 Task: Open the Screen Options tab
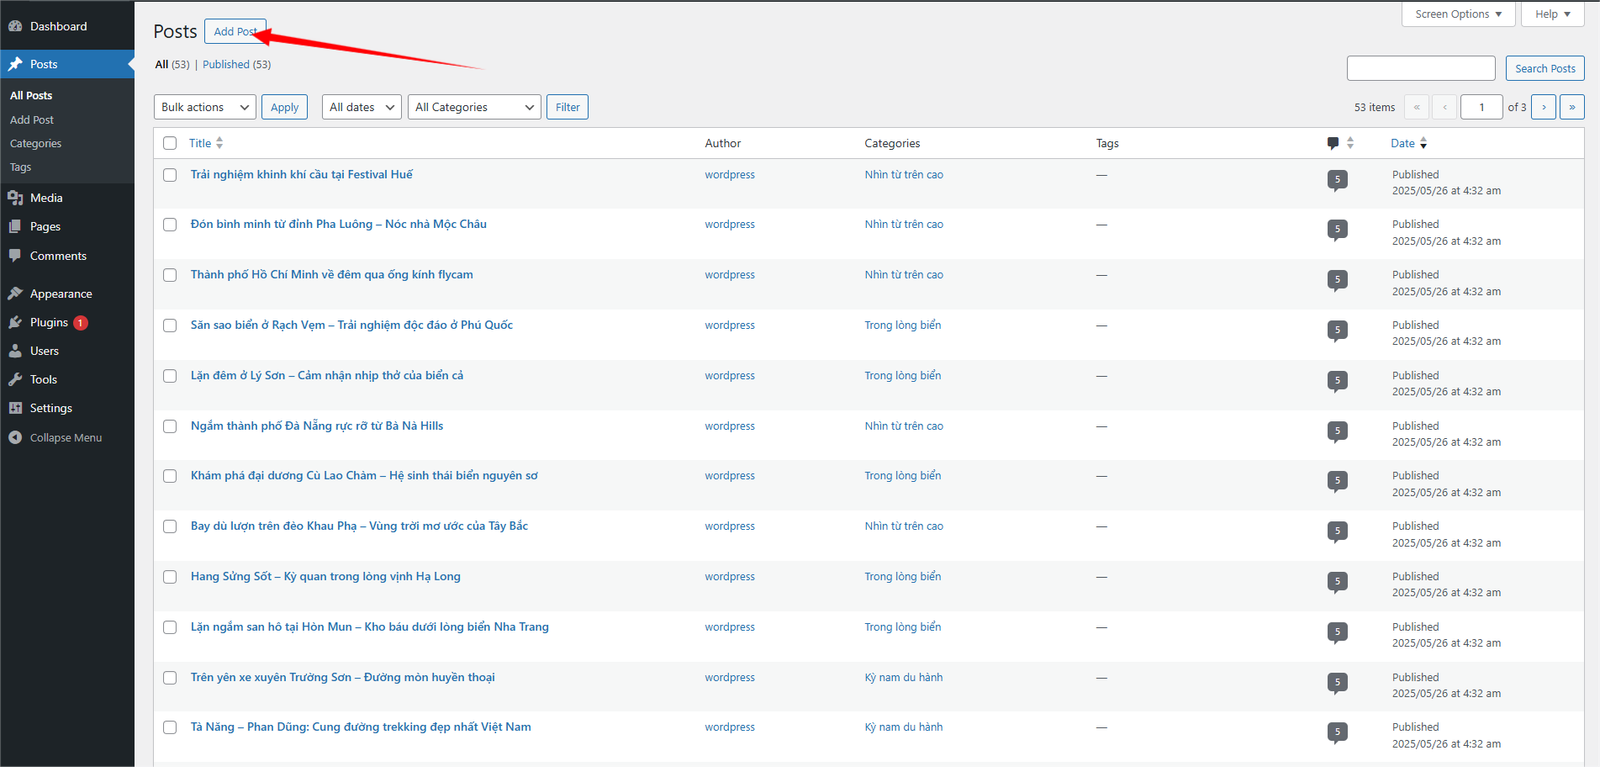pyautogui.click(x=1458, y=14)
